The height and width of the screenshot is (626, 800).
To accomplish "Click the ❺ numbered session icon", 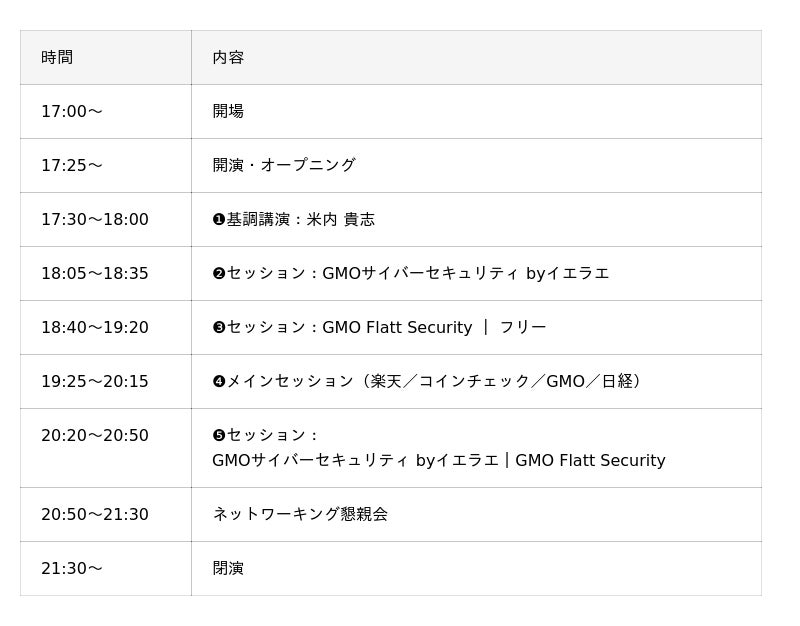I will click(219, 435).
